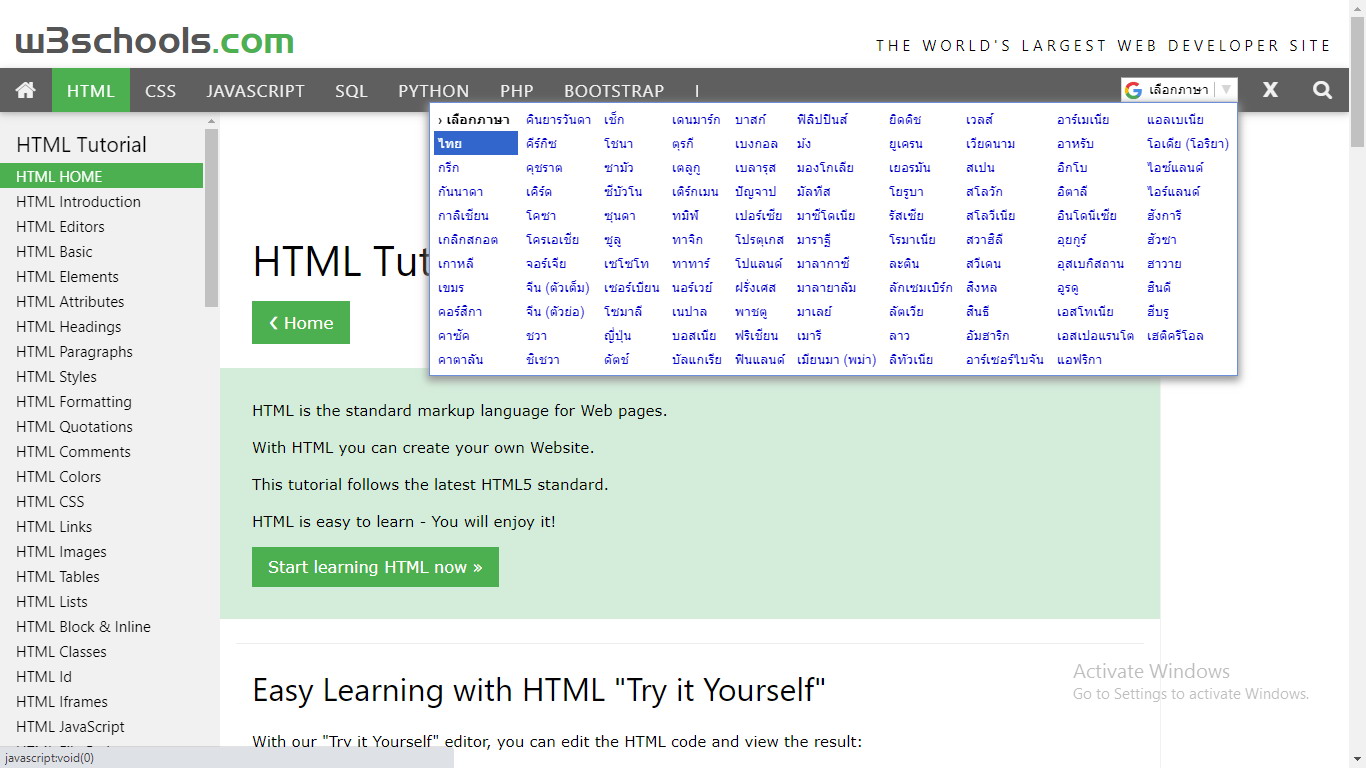Open HTML Introduction in sidebar
Screen dimensions: 1366x768
point(78,201)
